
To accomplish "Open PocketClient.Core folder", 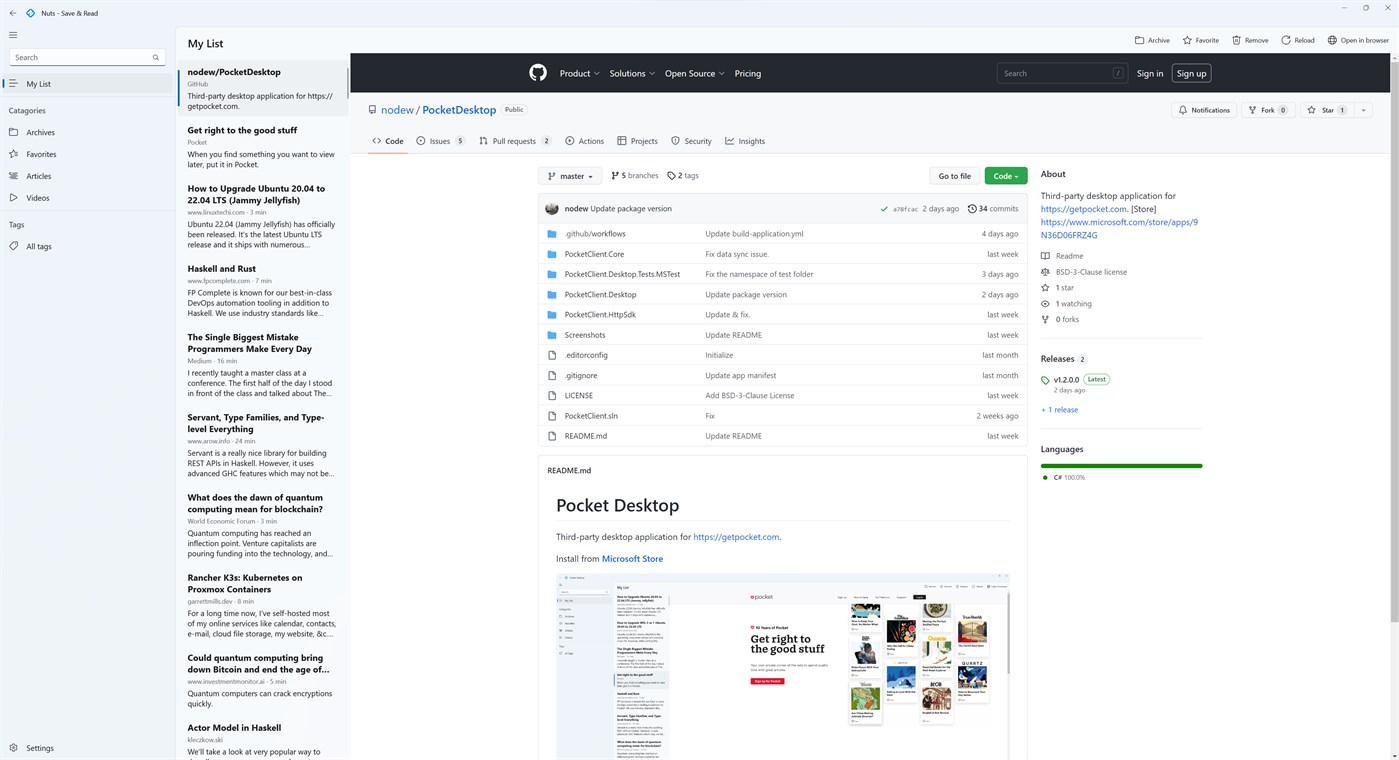I will click(x=594, y=254).
